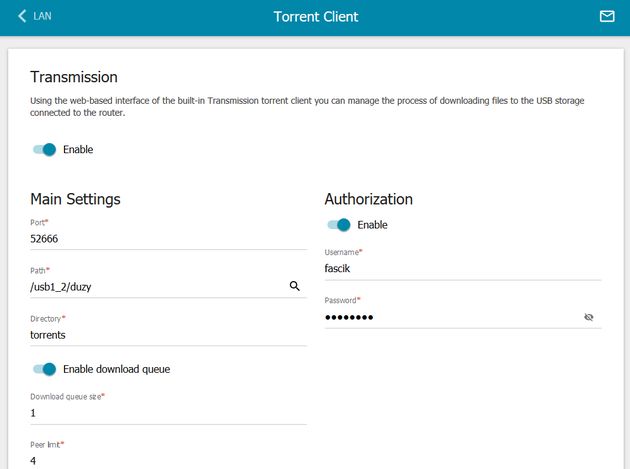
Task: Click the Port field showing 52666
Action: (168, 239)
